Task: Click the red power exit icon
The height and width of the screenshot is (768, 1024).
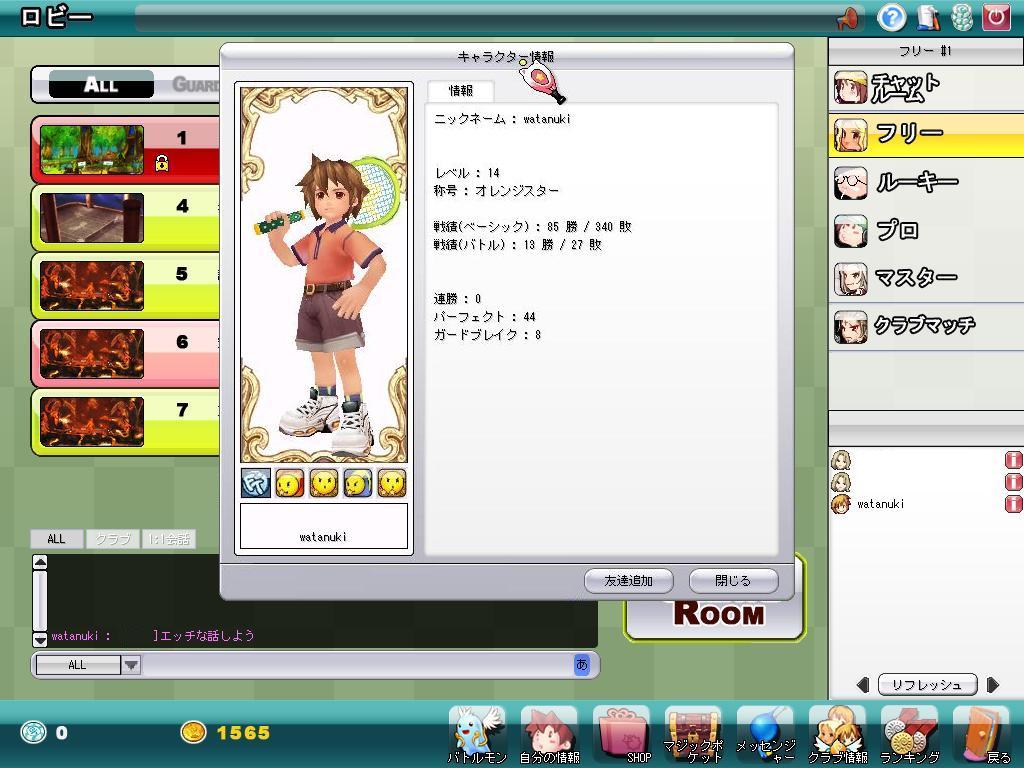Action: [x=996, y=17]
